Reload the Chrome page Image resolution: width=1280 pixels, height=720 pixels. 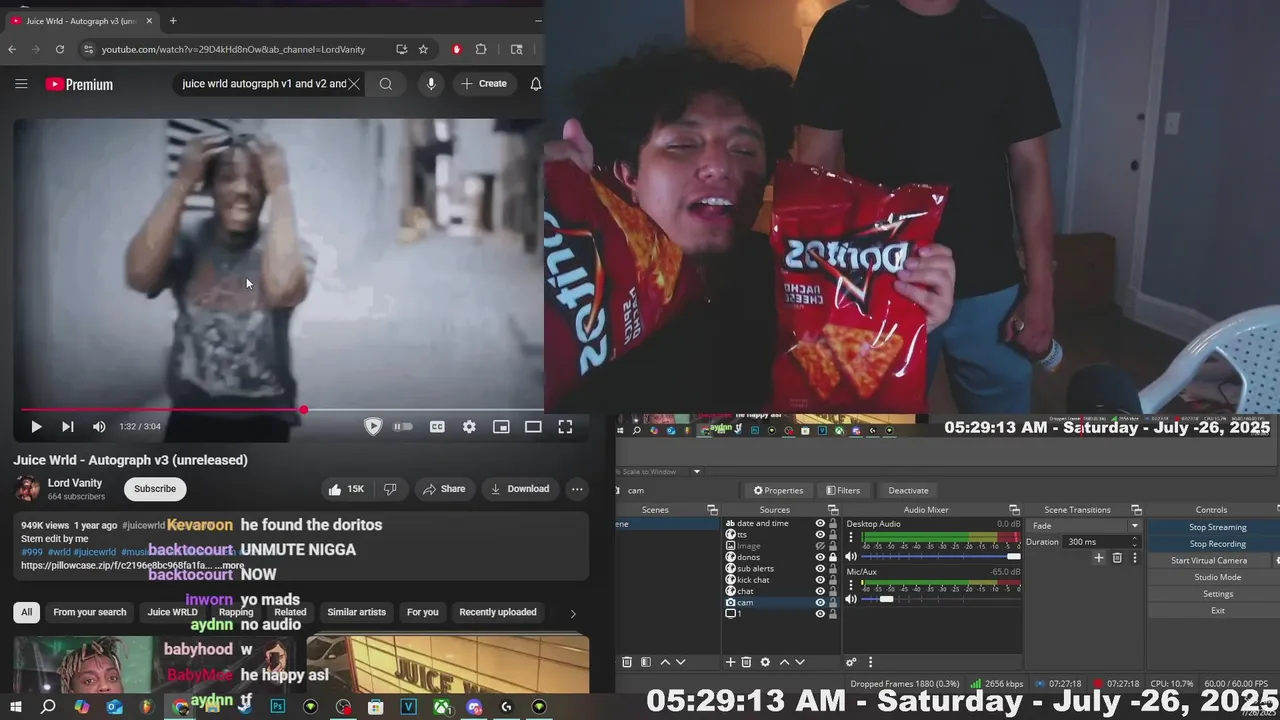(60, 49)
